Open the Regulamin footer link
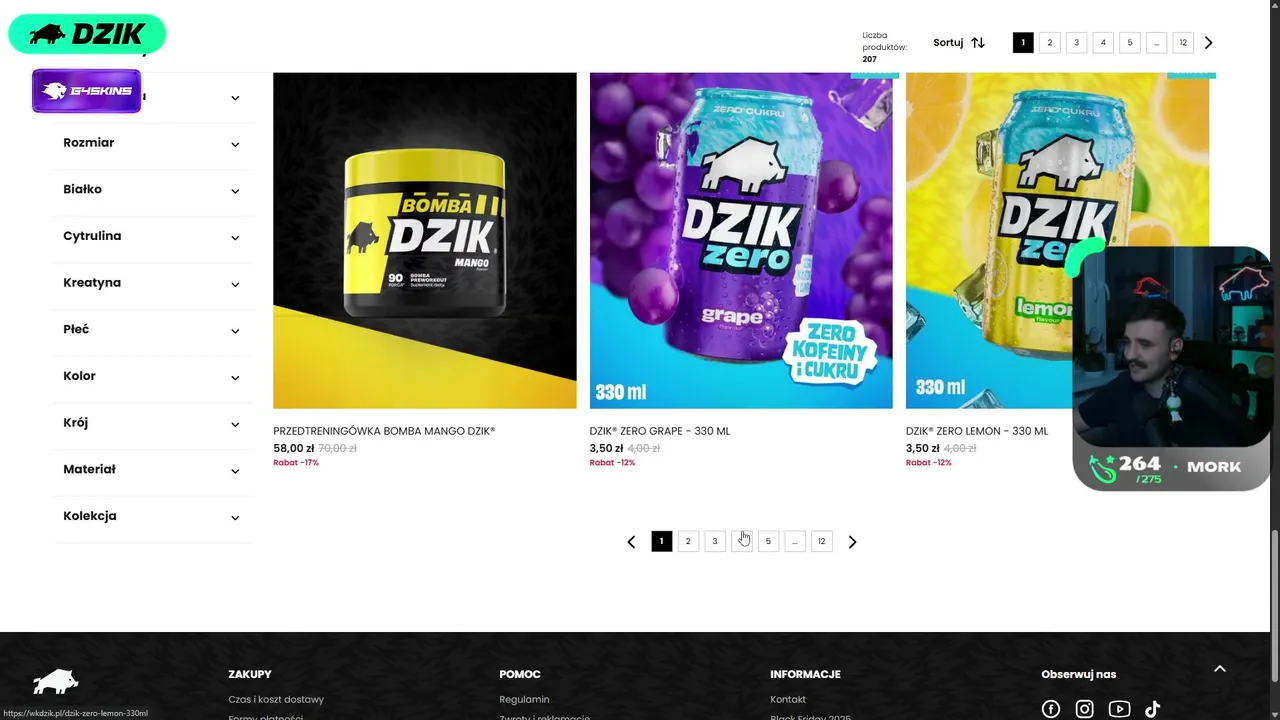This screenshot has width=1280, height=720. [524, 699]
